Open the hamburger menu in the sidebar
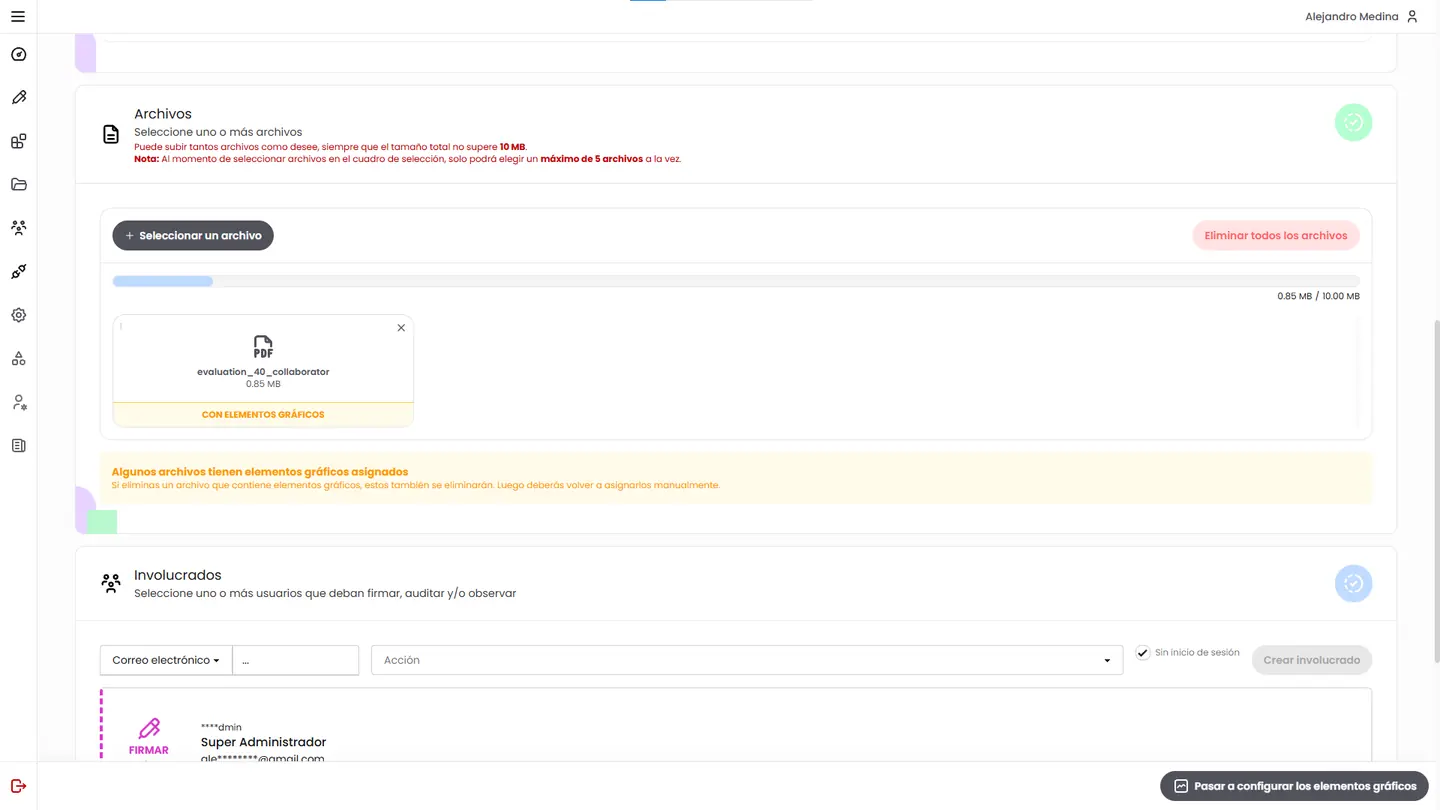This screenshot has width=1440, height=810. click(18, 17)
